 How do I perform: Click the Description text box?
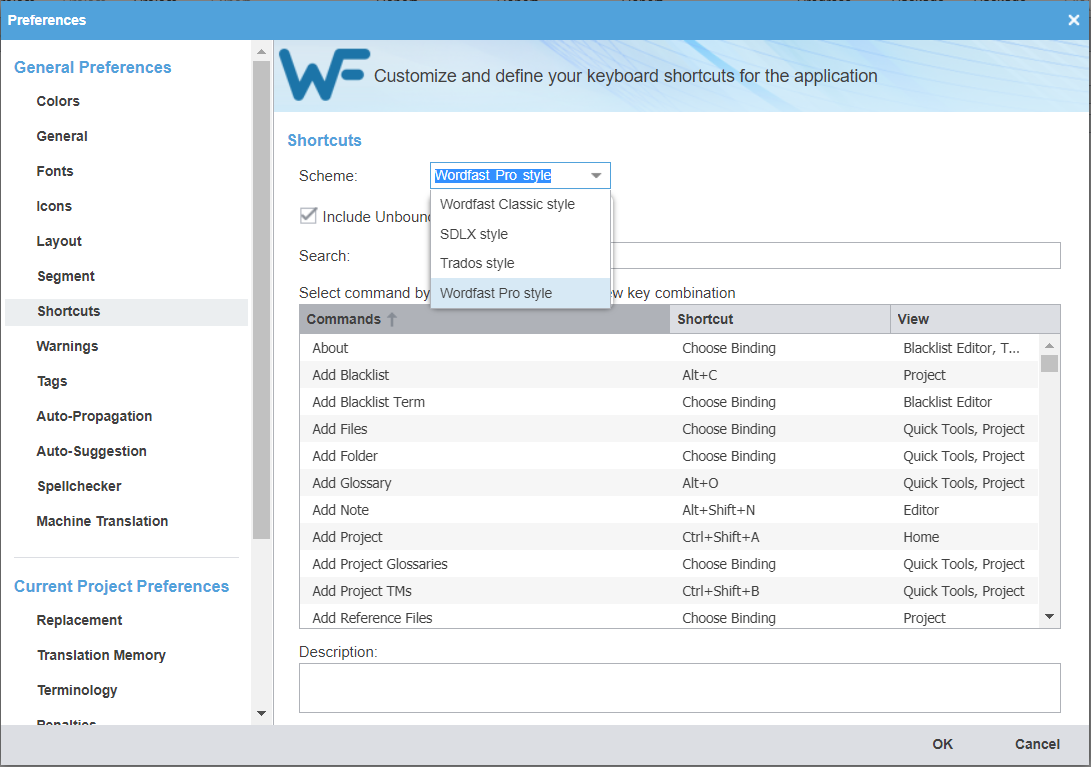679,688
